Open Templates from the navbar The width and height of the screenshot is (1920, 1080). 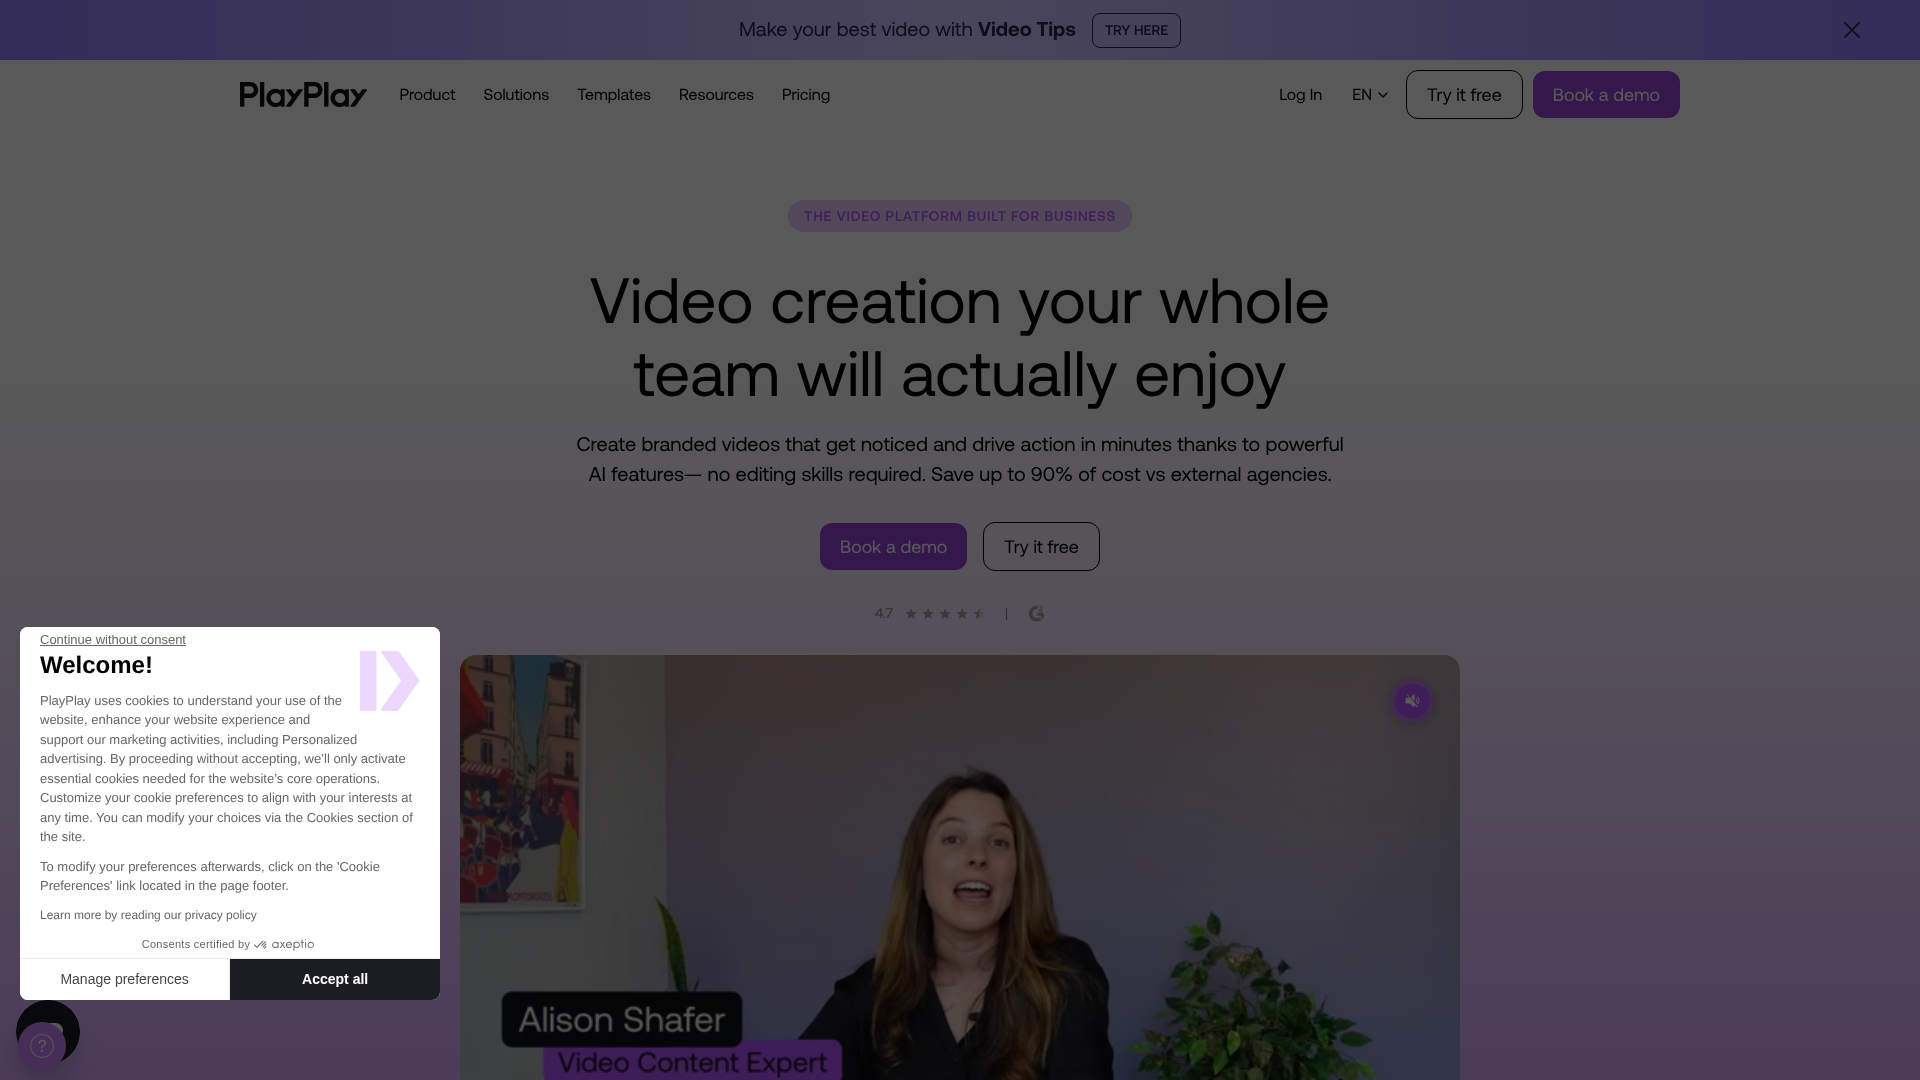click(x=613, y=94)
